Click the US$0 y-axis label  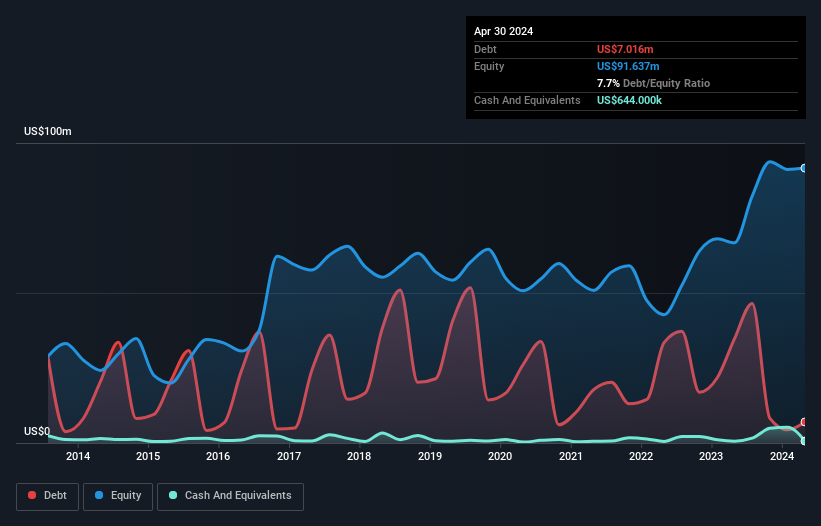tap(37, 431)
